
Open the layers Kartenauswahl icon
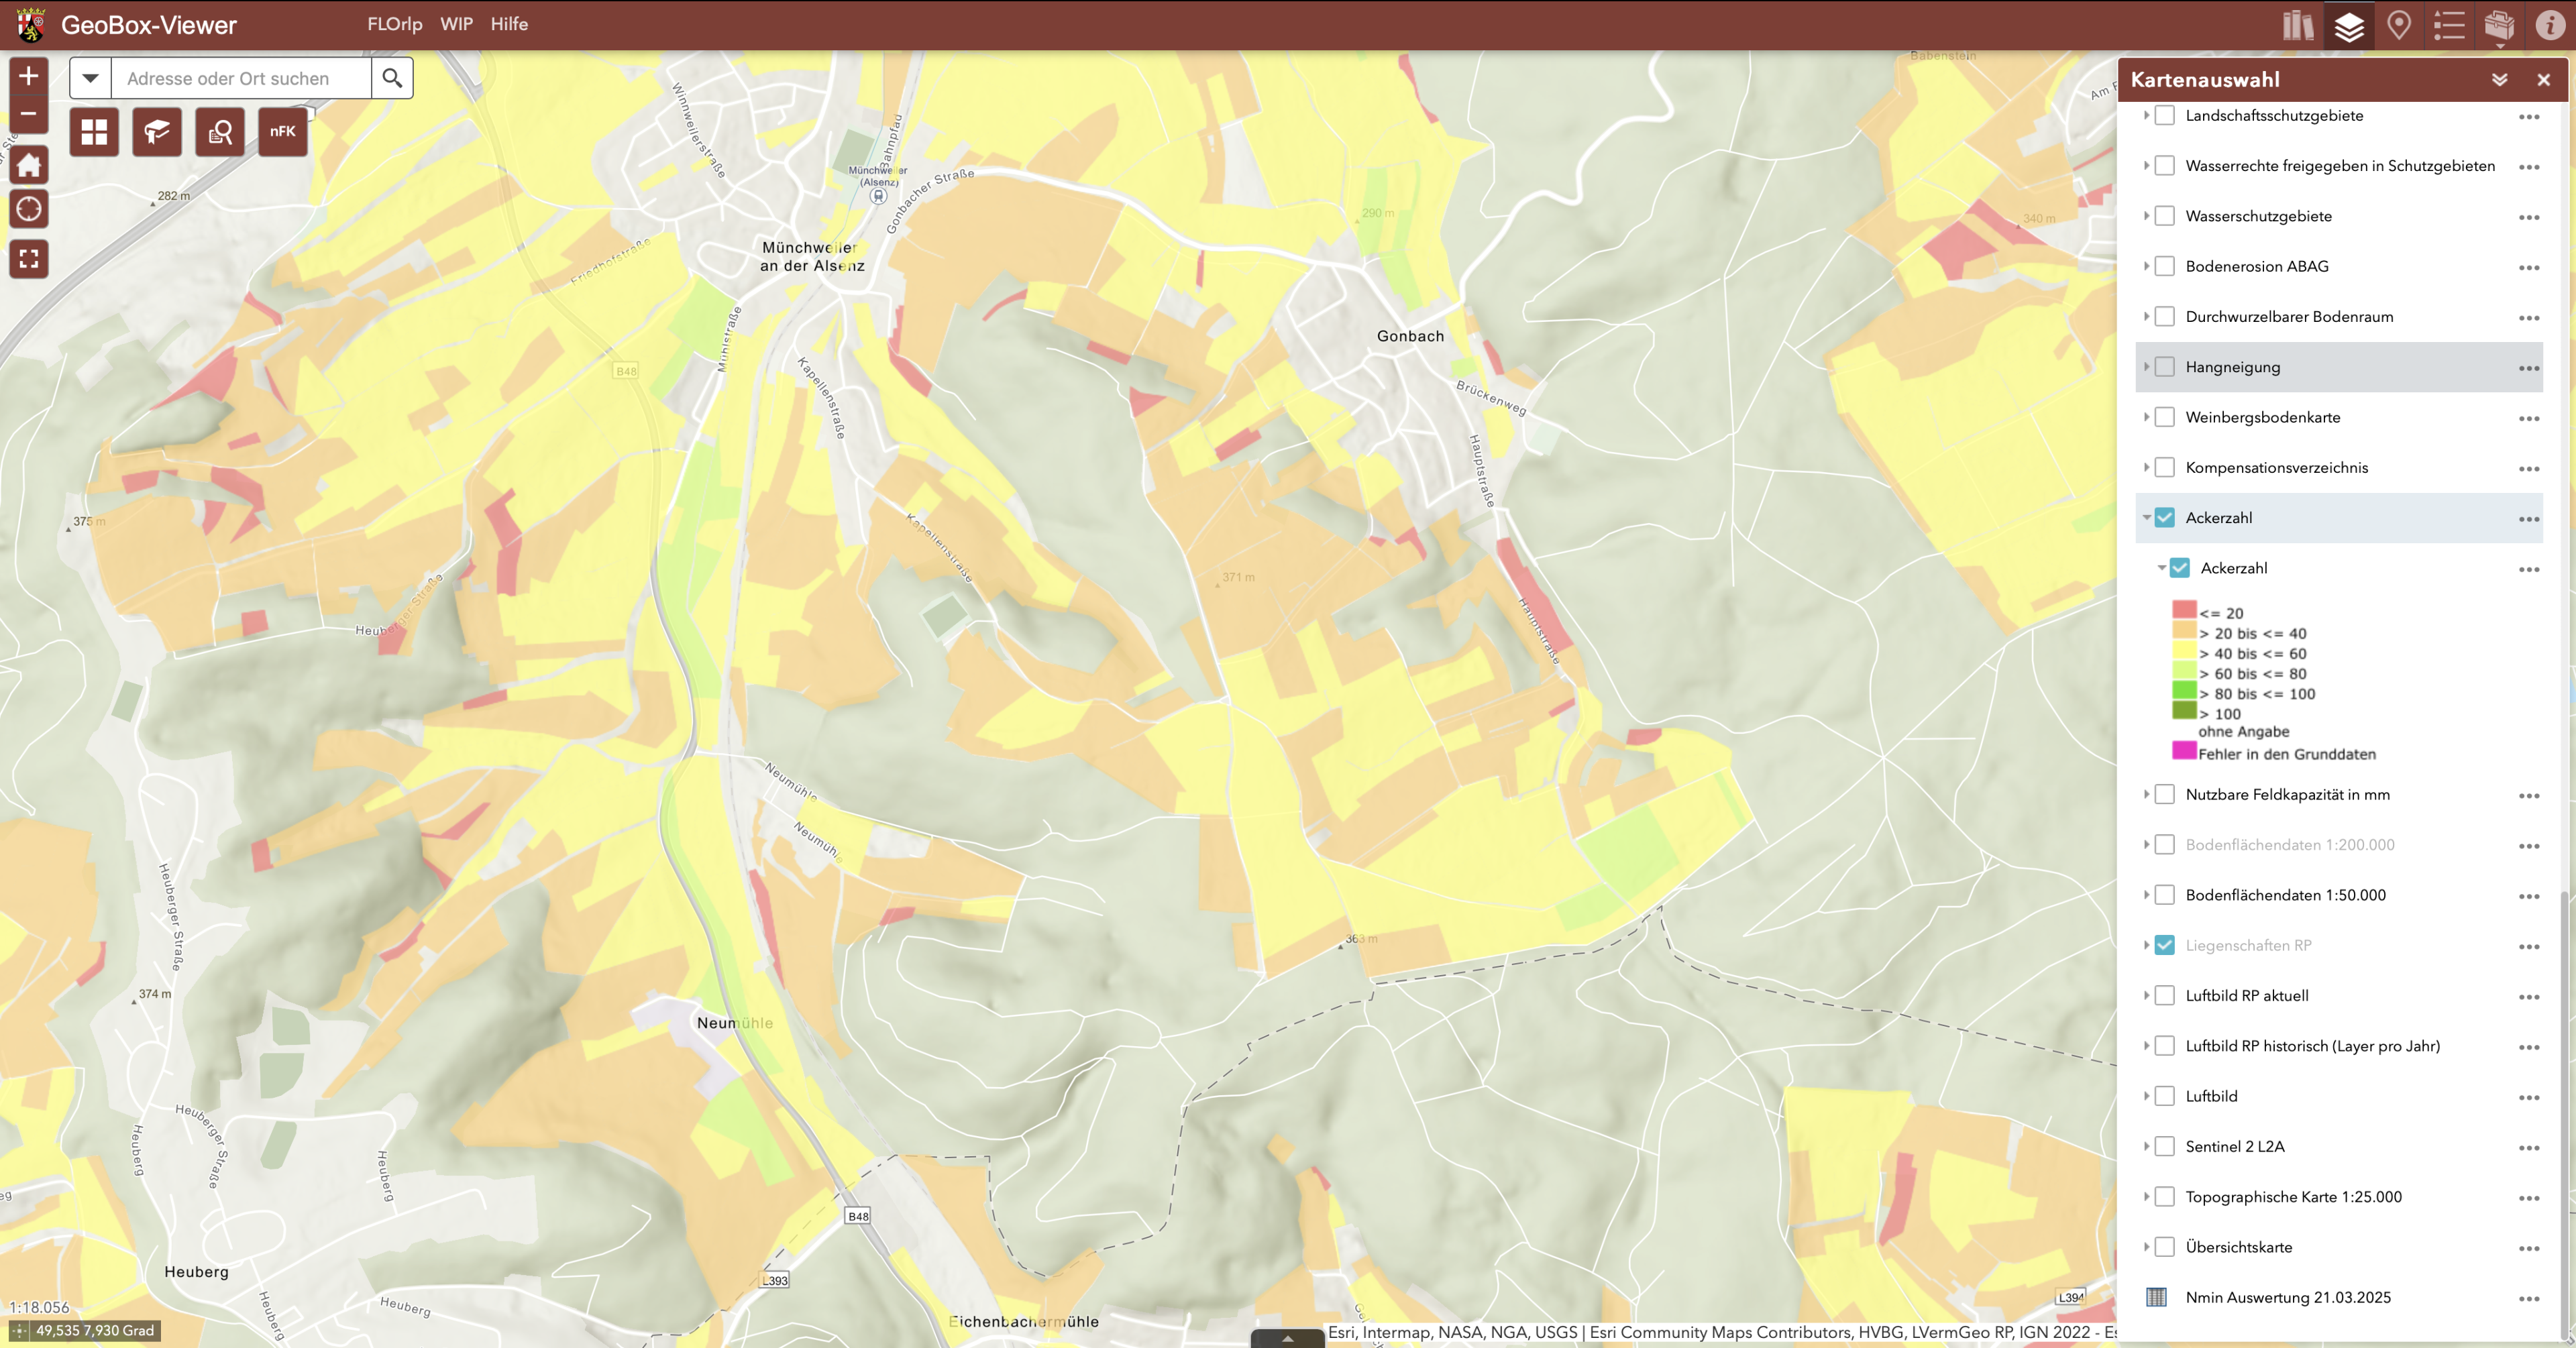point(2349,25)
